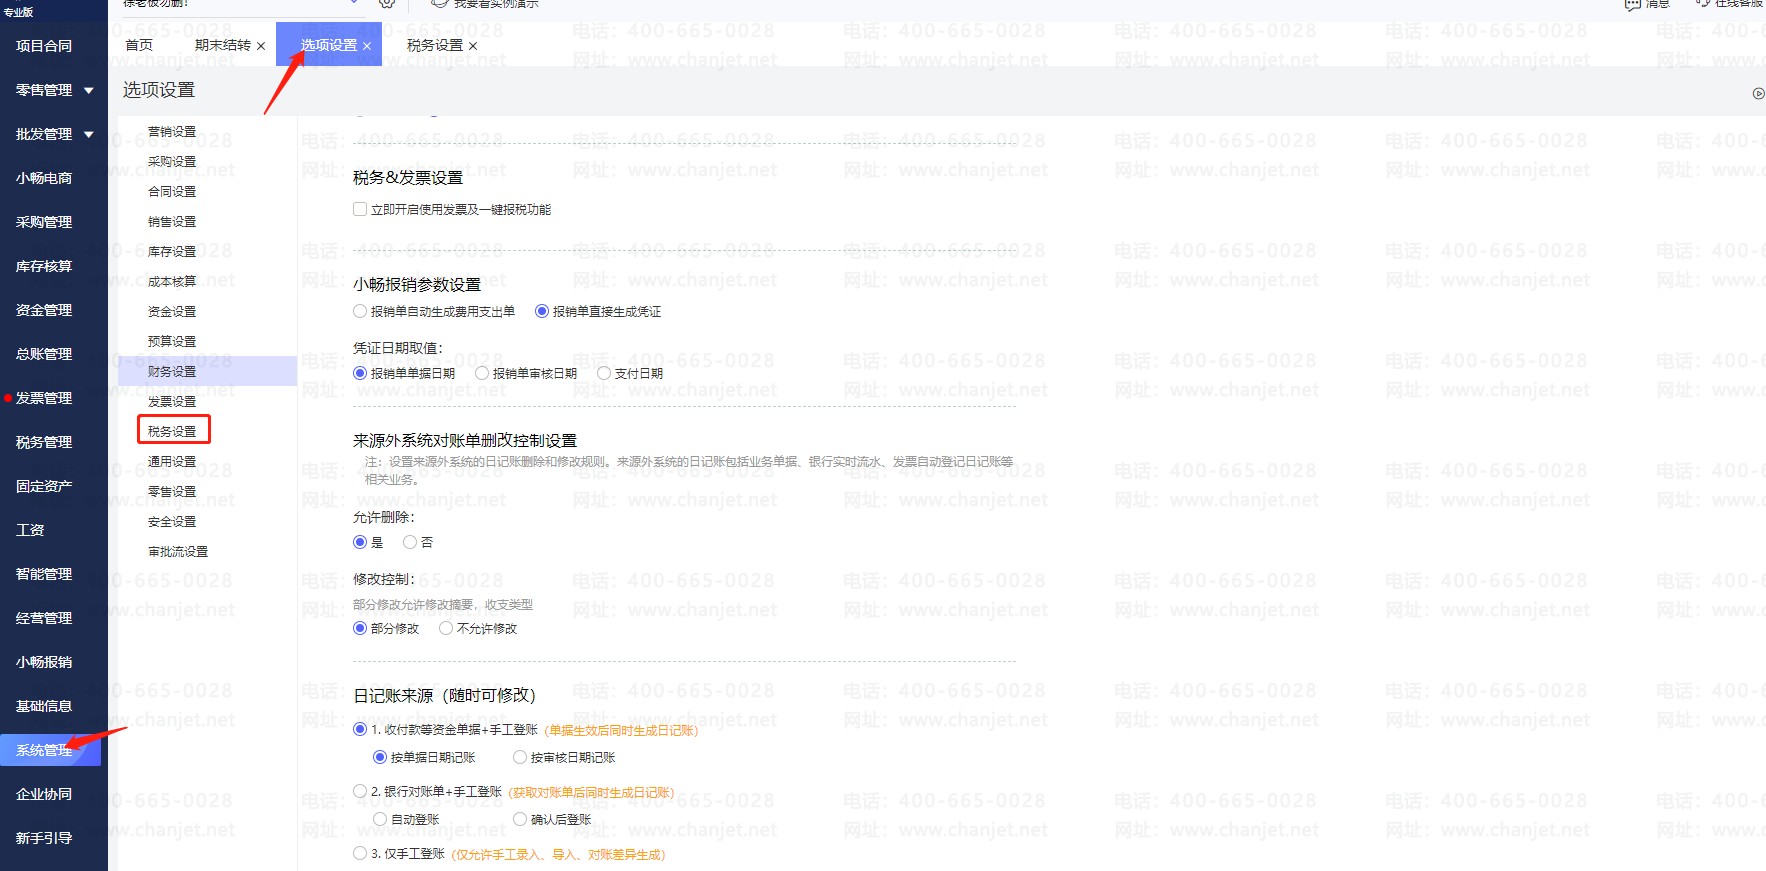
Task: Open 工资 module
Action: point(30,530)
